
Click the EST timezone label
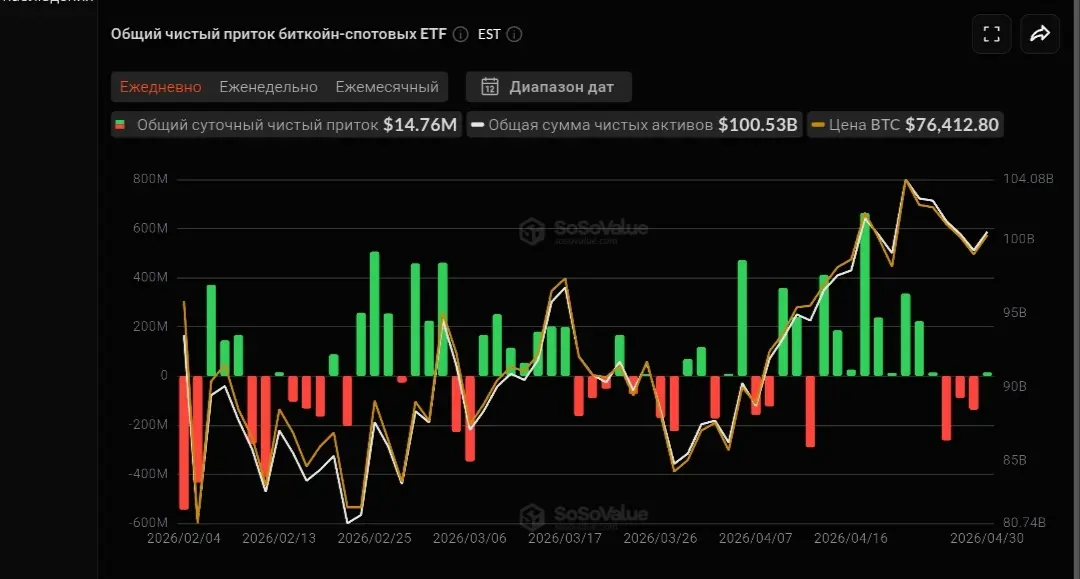pyautogui.click(x=489, y=34)
